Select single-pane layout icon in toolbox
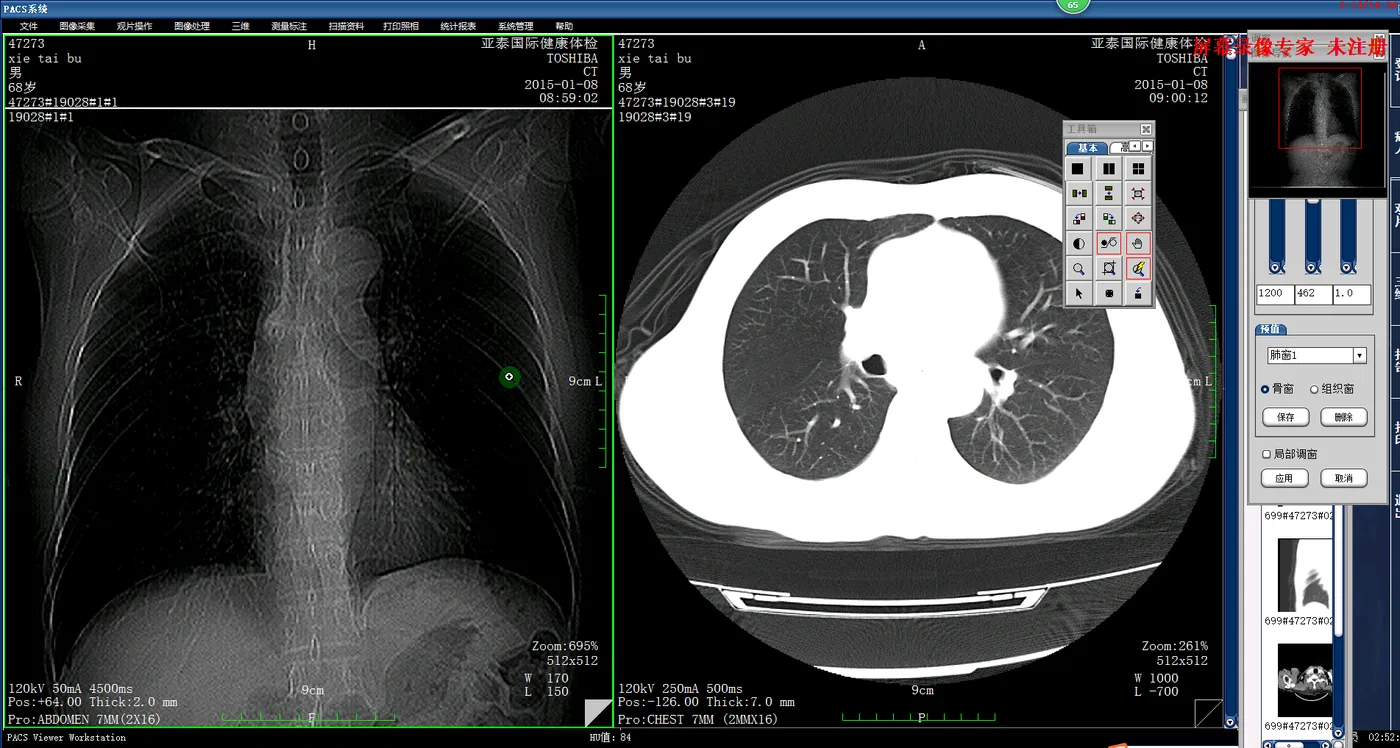The width and height of the screenshot is (1400, 748). pos(1078,169)
